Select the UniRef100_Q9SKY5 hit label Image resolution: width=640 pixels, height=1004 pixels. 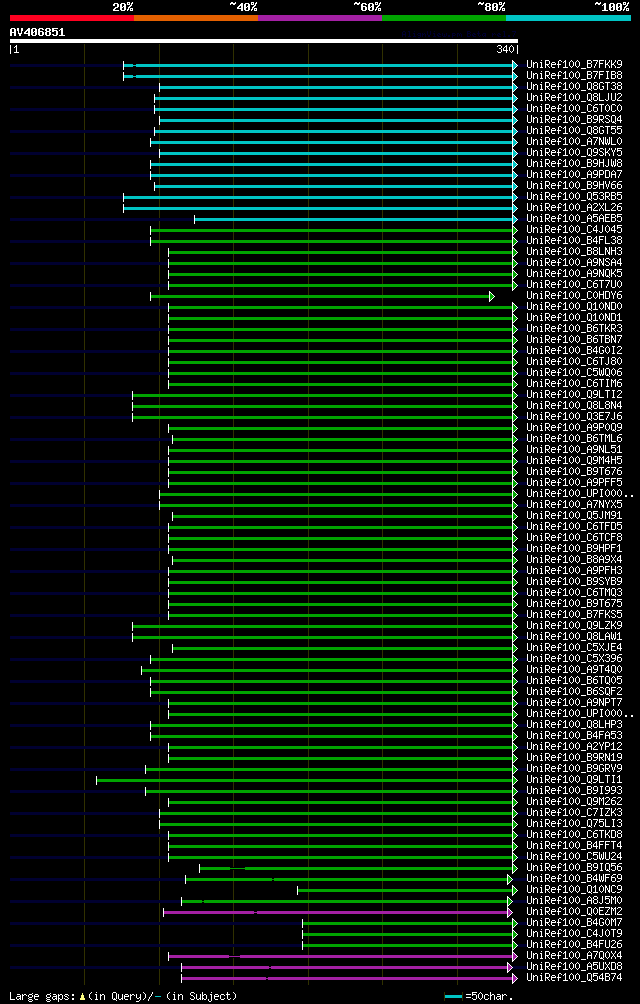[574, 152]
